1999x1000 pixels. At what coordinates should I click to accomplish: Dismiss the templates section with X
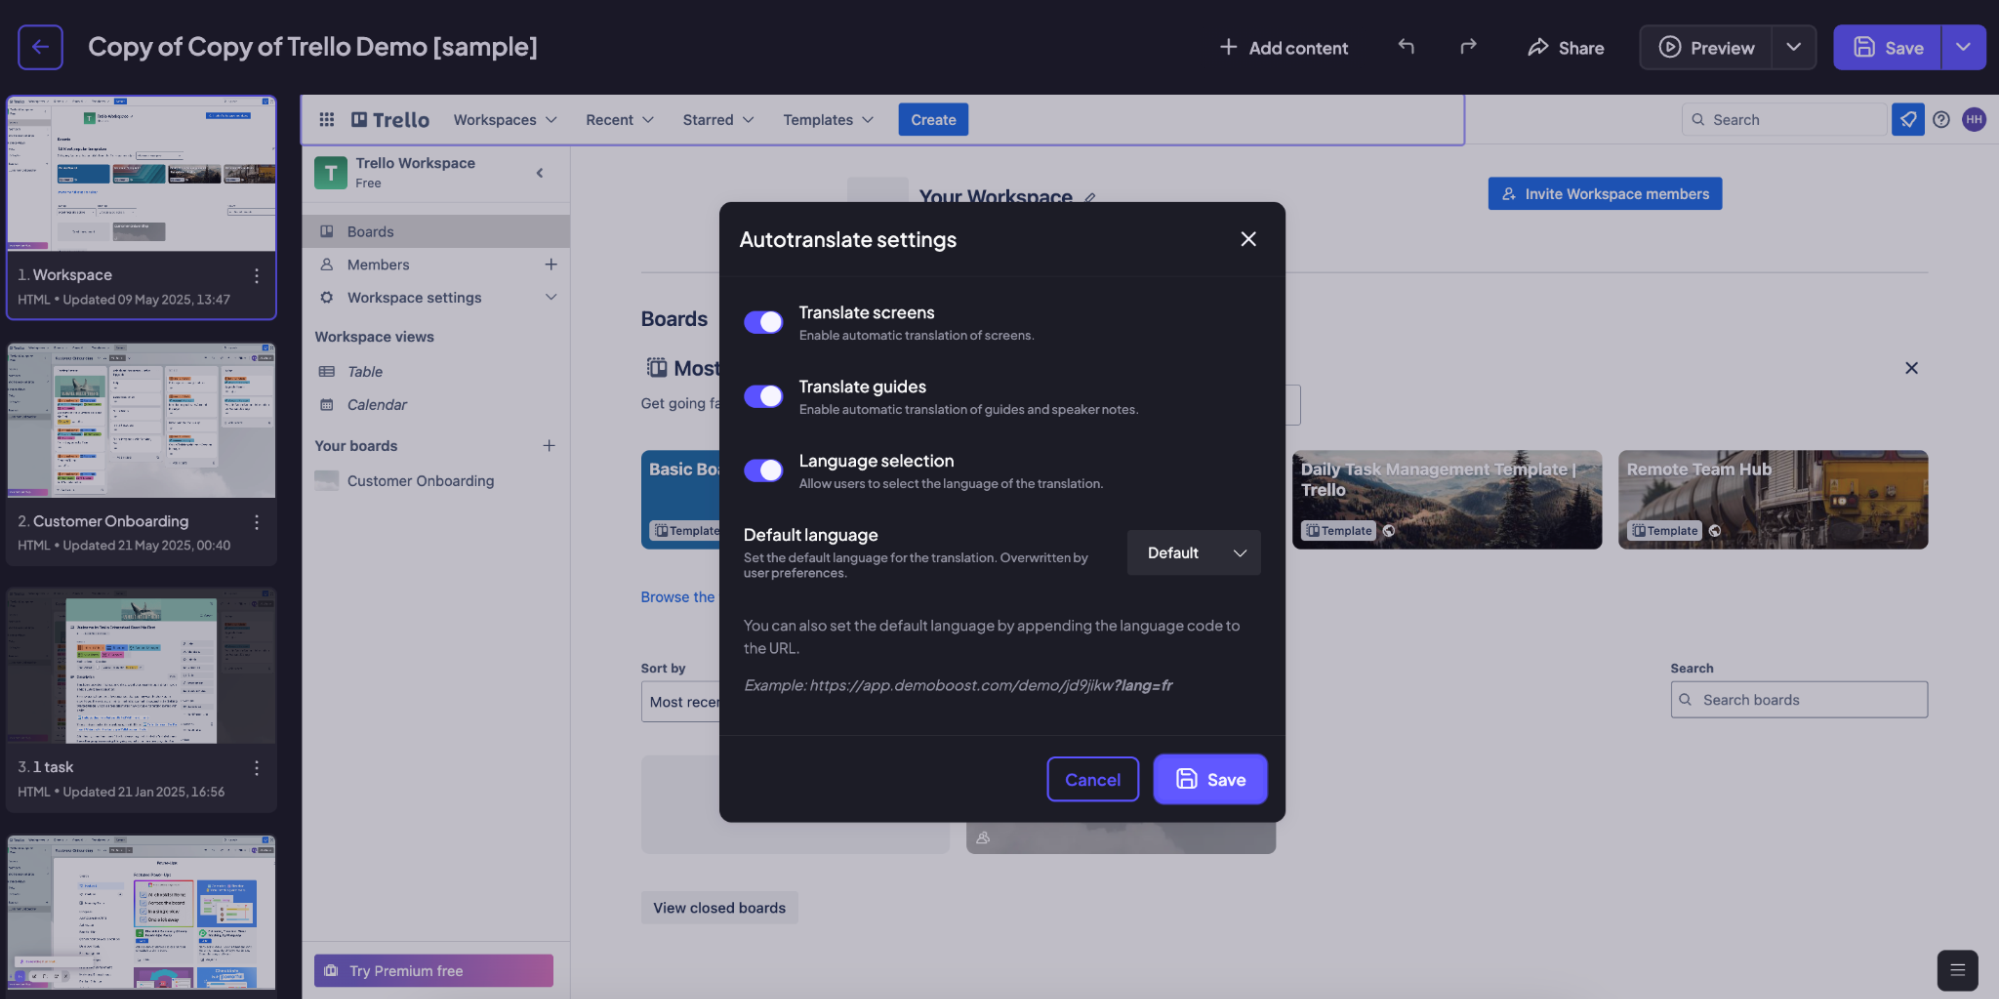(x=1911, y=368)
